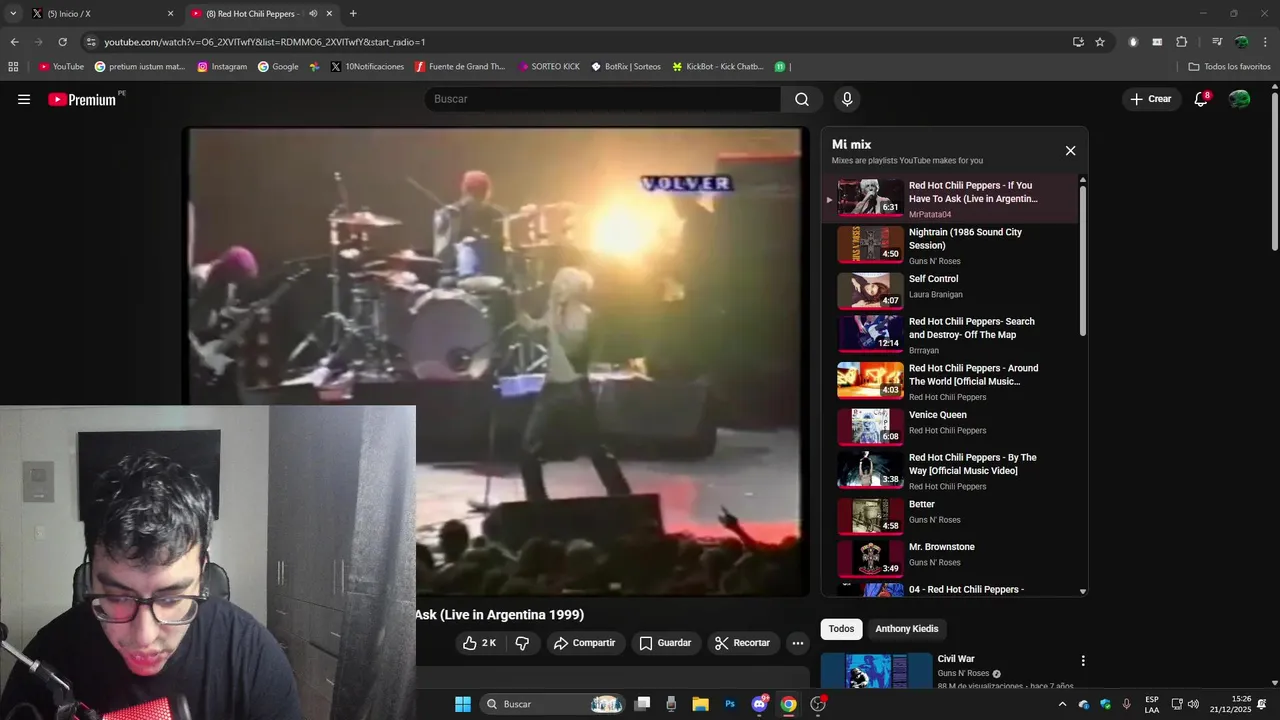Play Search and Destroy - Off The Map
The height and width of the screenshot is (720, 1280).
pyautogui.click(x=950, y=334)
